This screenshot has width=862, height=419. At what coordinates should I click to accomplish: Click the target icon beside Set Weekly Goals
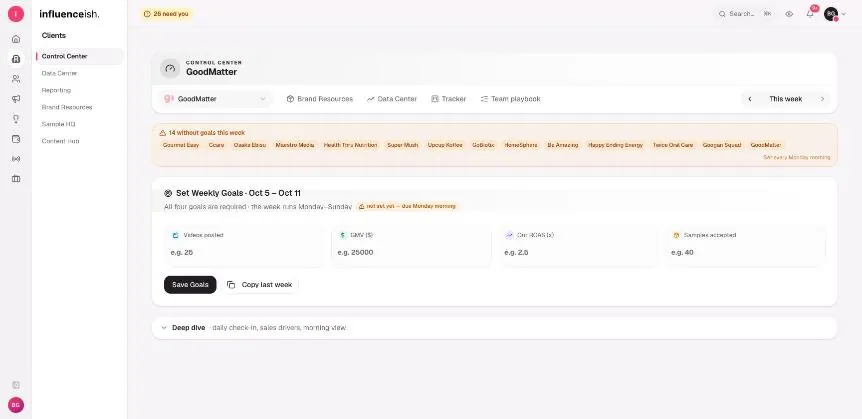click(x=168, y=193)
